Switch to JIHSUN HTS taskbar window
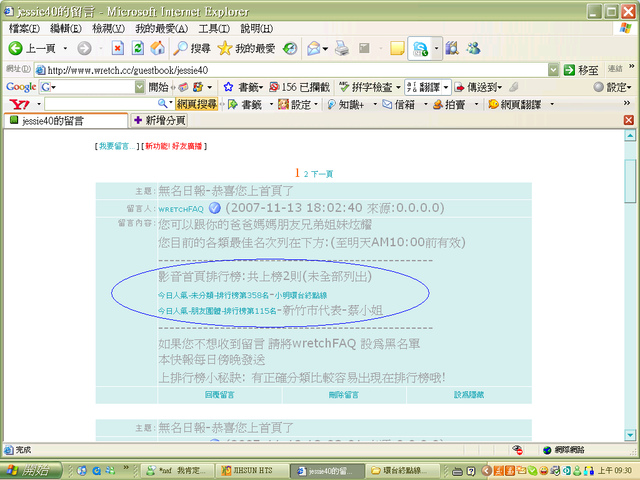 click(251, 471)
